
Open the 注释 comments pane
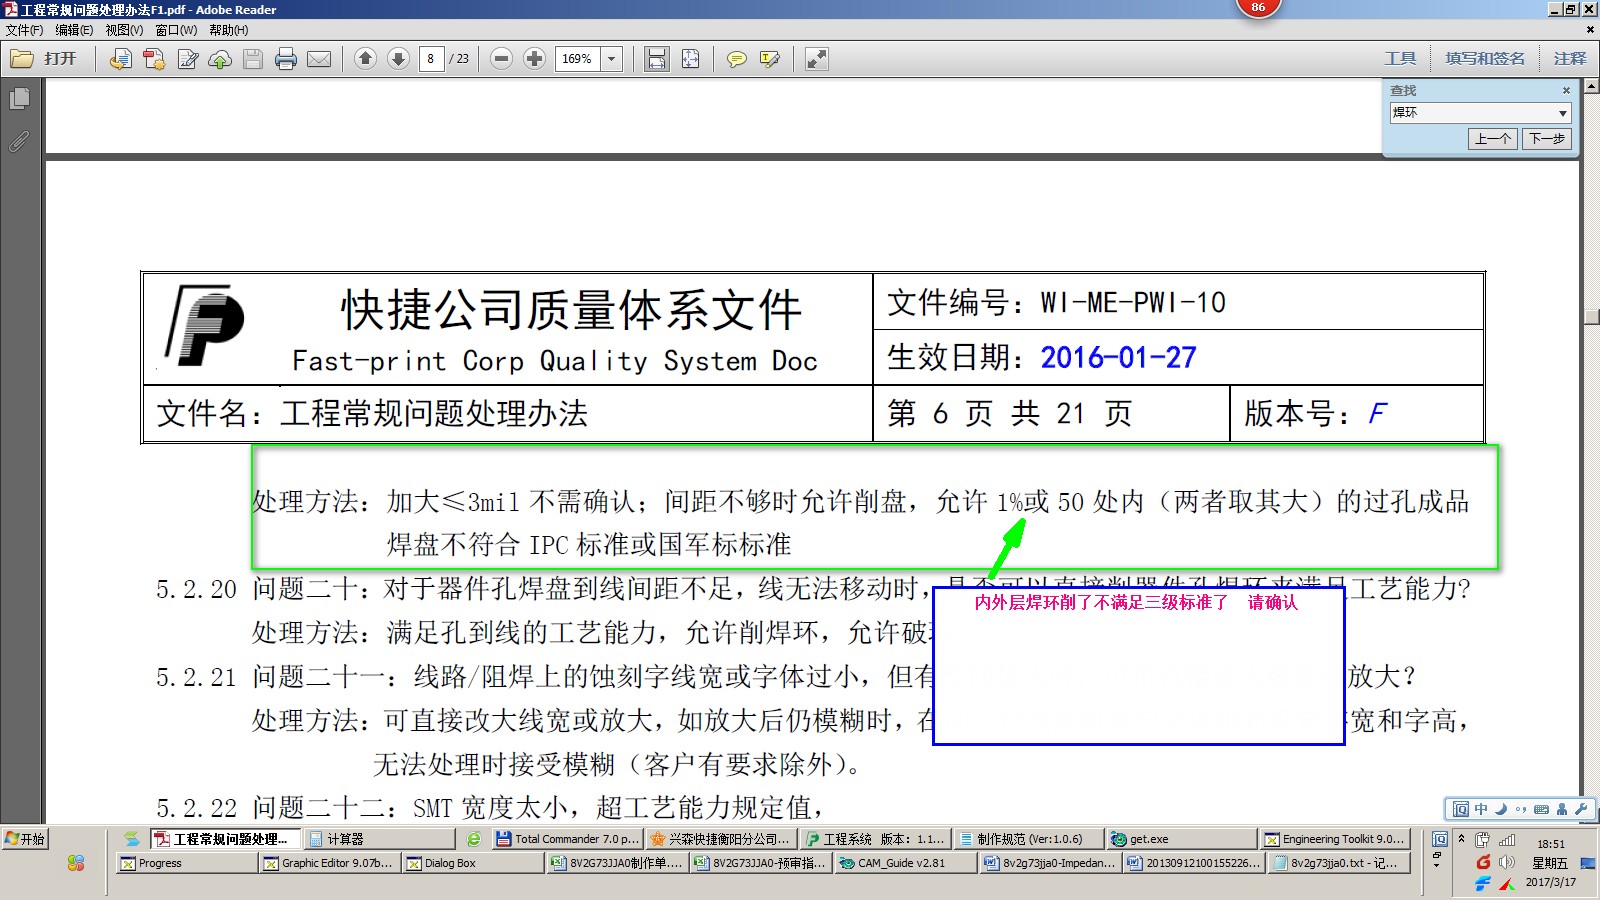1570,59
